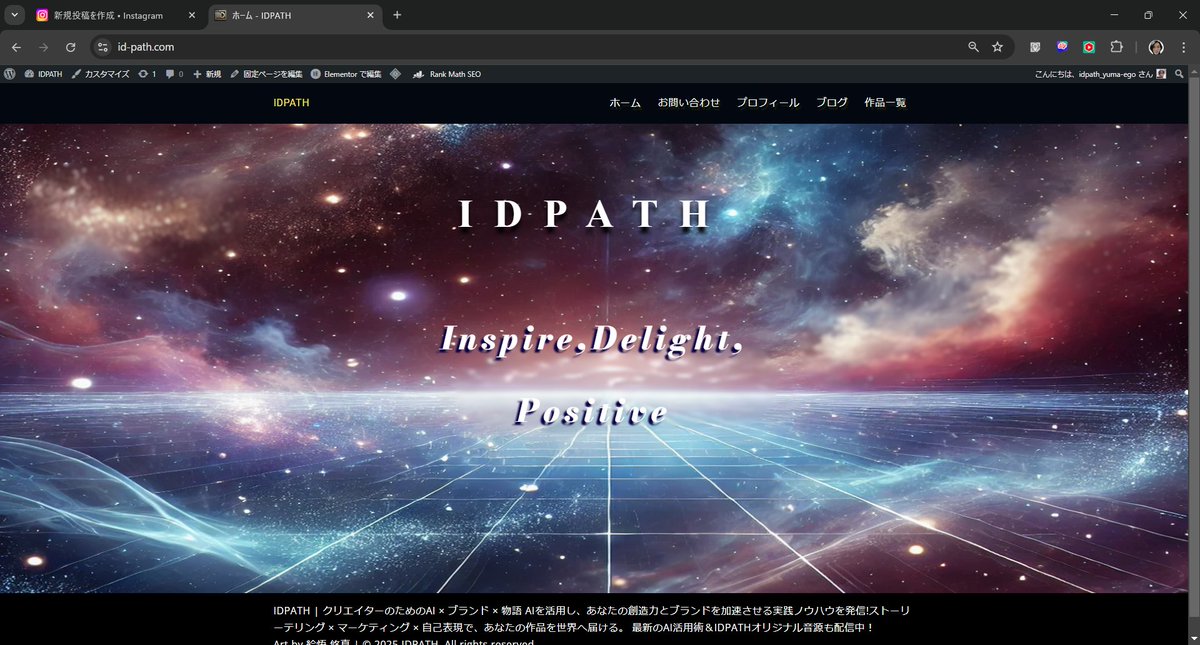This screenshot has height=645, width=1200.
Task: Switch to the Instagram tab
Action: (115, 15)
